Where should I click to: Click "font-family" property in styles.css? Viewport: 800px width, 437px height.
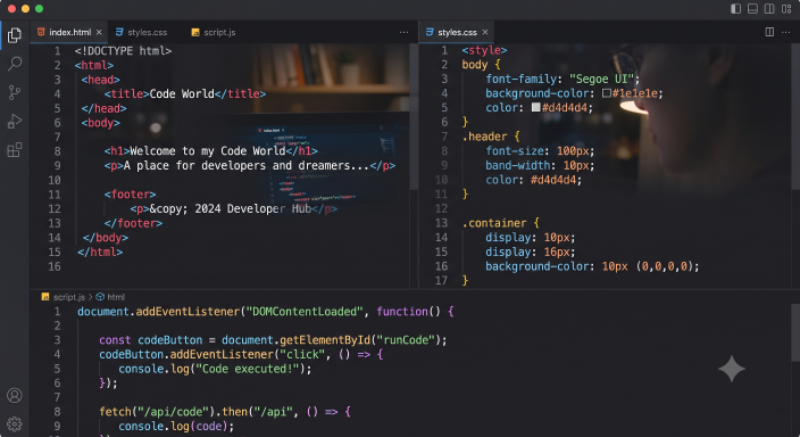pyautogui.click(x=521, y=79)
